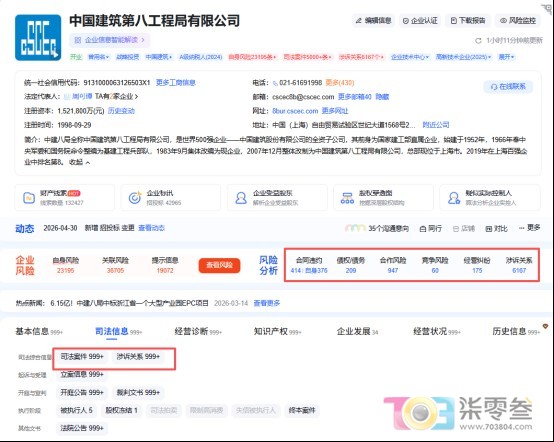Open the 更多工商信息 link
The height and width of the screenshot is (442, 554).
click(x=176, y=83)
